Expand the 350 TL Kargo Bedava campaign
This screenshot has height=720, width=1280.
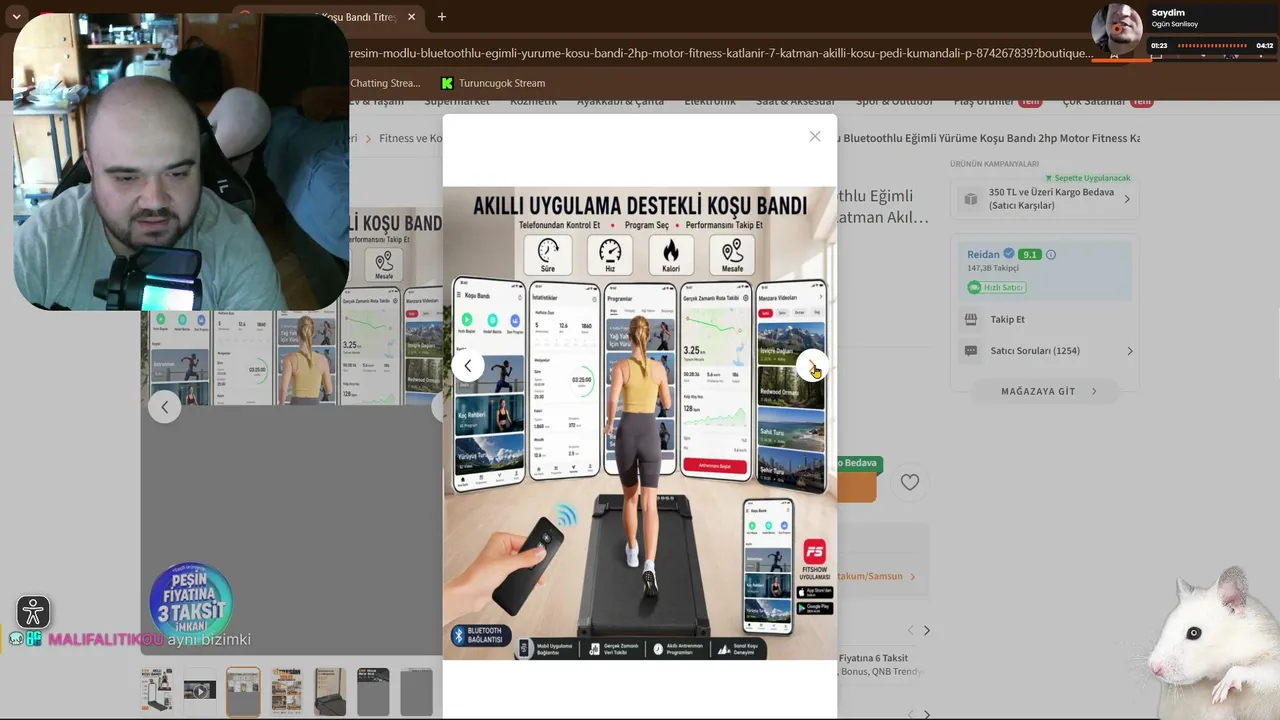click(1127, 199)
